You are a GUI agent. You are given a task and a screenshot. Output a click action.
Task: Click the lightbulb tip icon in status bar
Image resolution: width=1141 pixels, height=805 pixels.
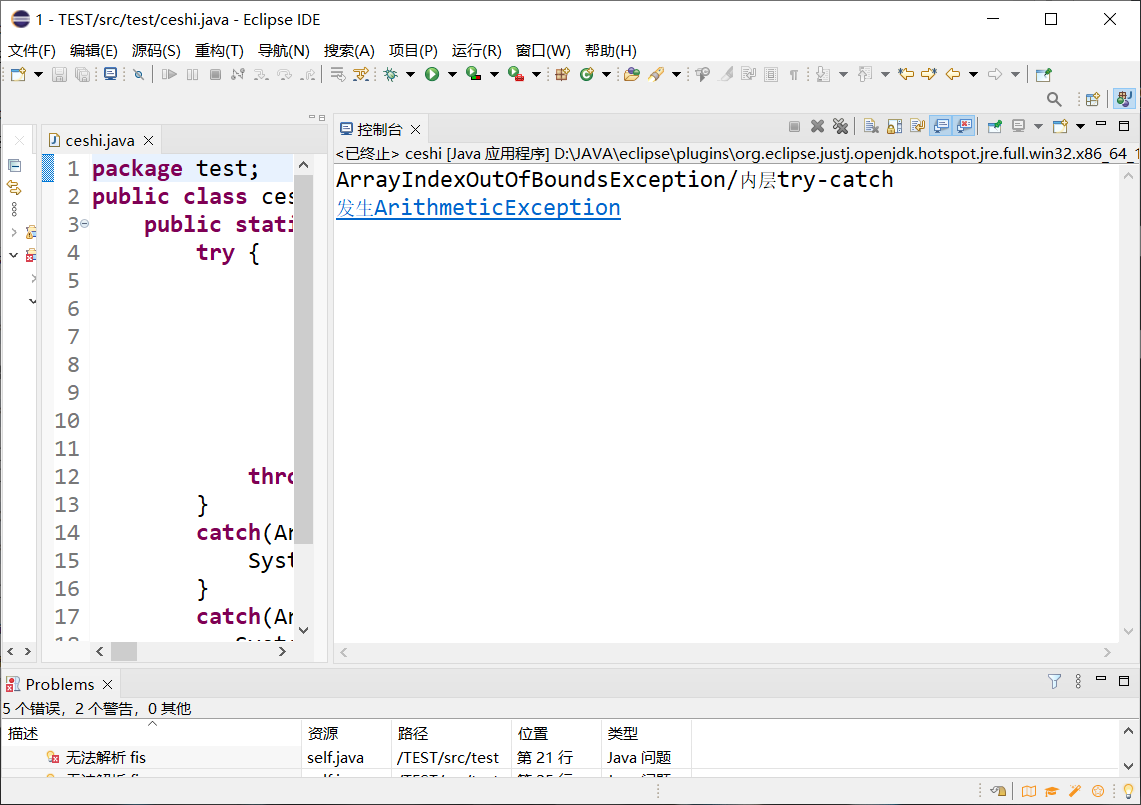tap(1127, 791)
